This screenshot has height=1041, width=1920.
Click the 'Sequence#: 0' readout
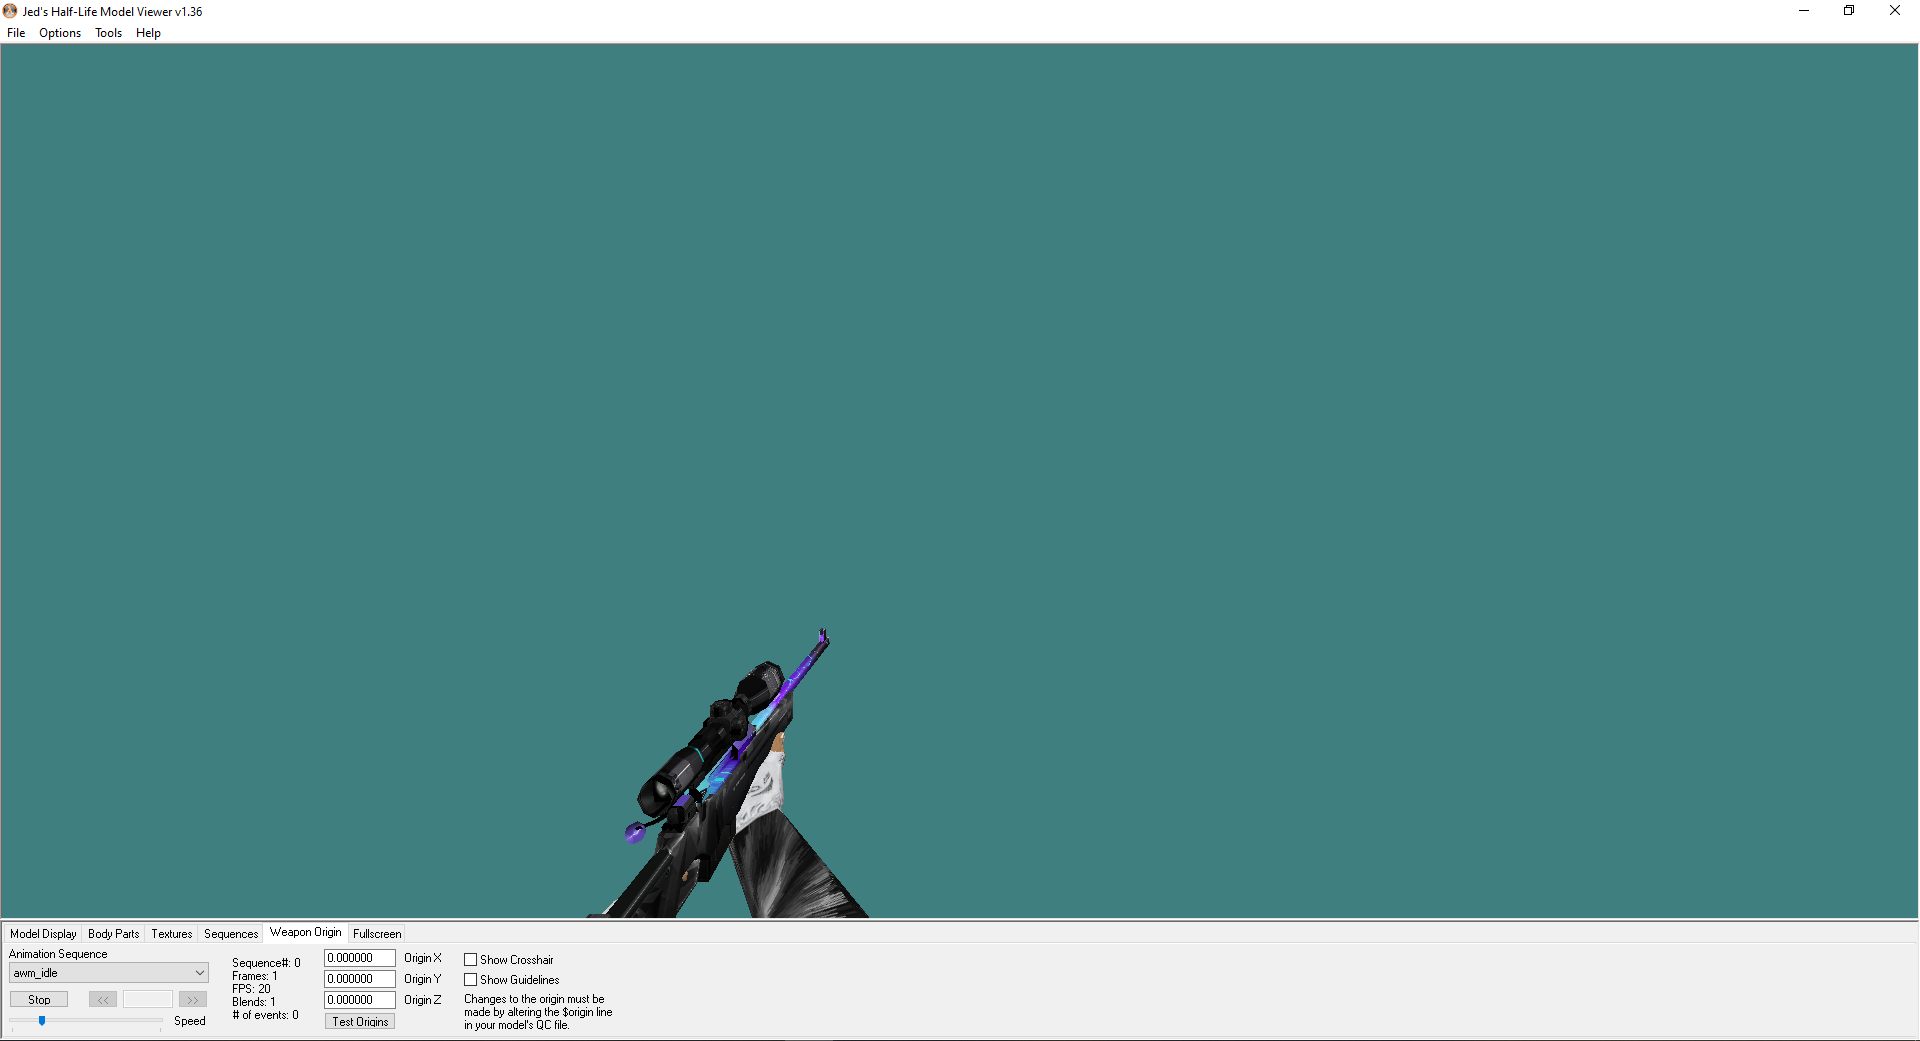click(266, 963)
